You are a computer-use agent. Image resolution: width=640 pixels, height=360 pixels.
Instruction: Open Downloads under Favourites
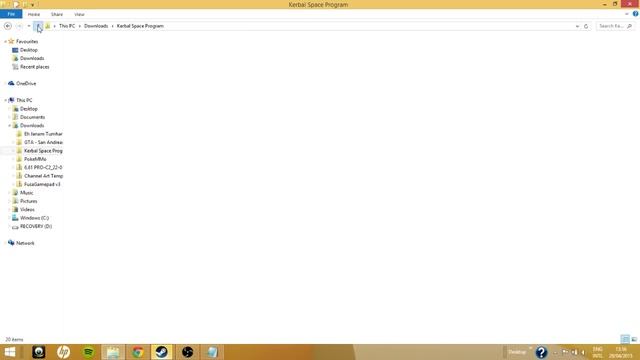tap(32, 58)
